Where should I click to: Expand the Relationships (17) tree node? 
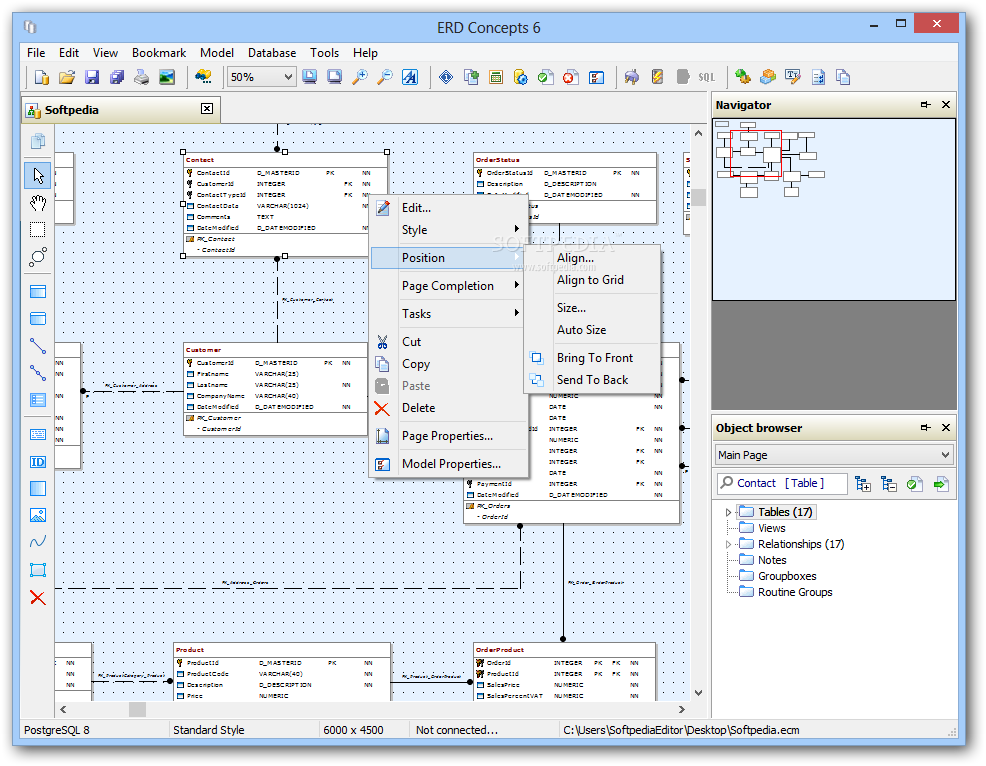pos(728,545)
